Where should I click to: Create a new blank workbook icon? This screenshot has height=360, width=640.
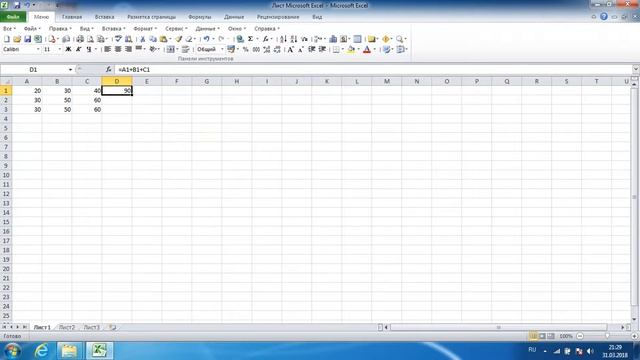[x=7, y=39]
